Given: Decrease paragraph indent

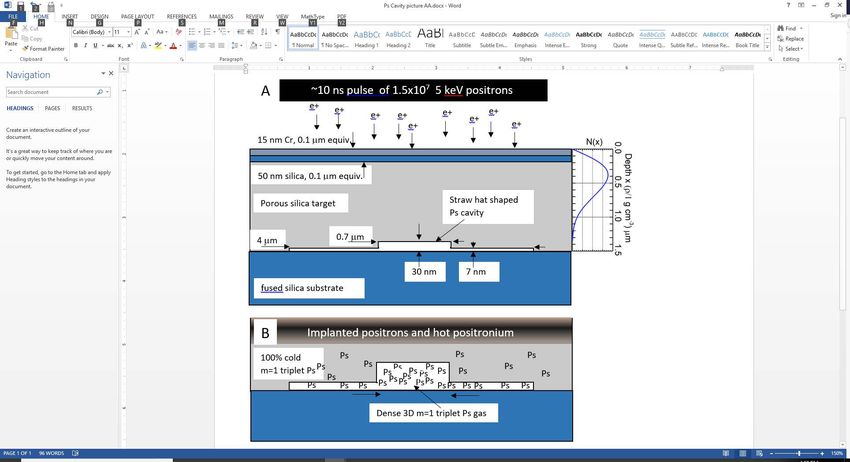Looking at the screenshot, I should 241,32.
